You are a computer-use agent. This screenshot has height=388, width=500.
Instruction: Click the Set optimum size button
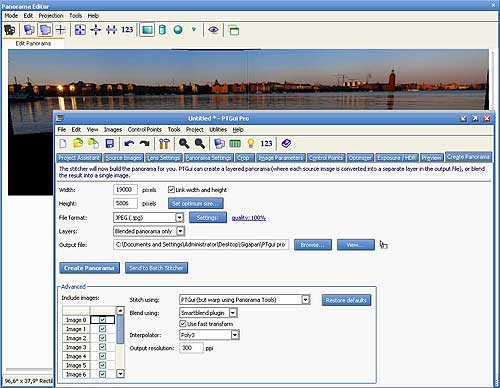click(x=196, y=203)
